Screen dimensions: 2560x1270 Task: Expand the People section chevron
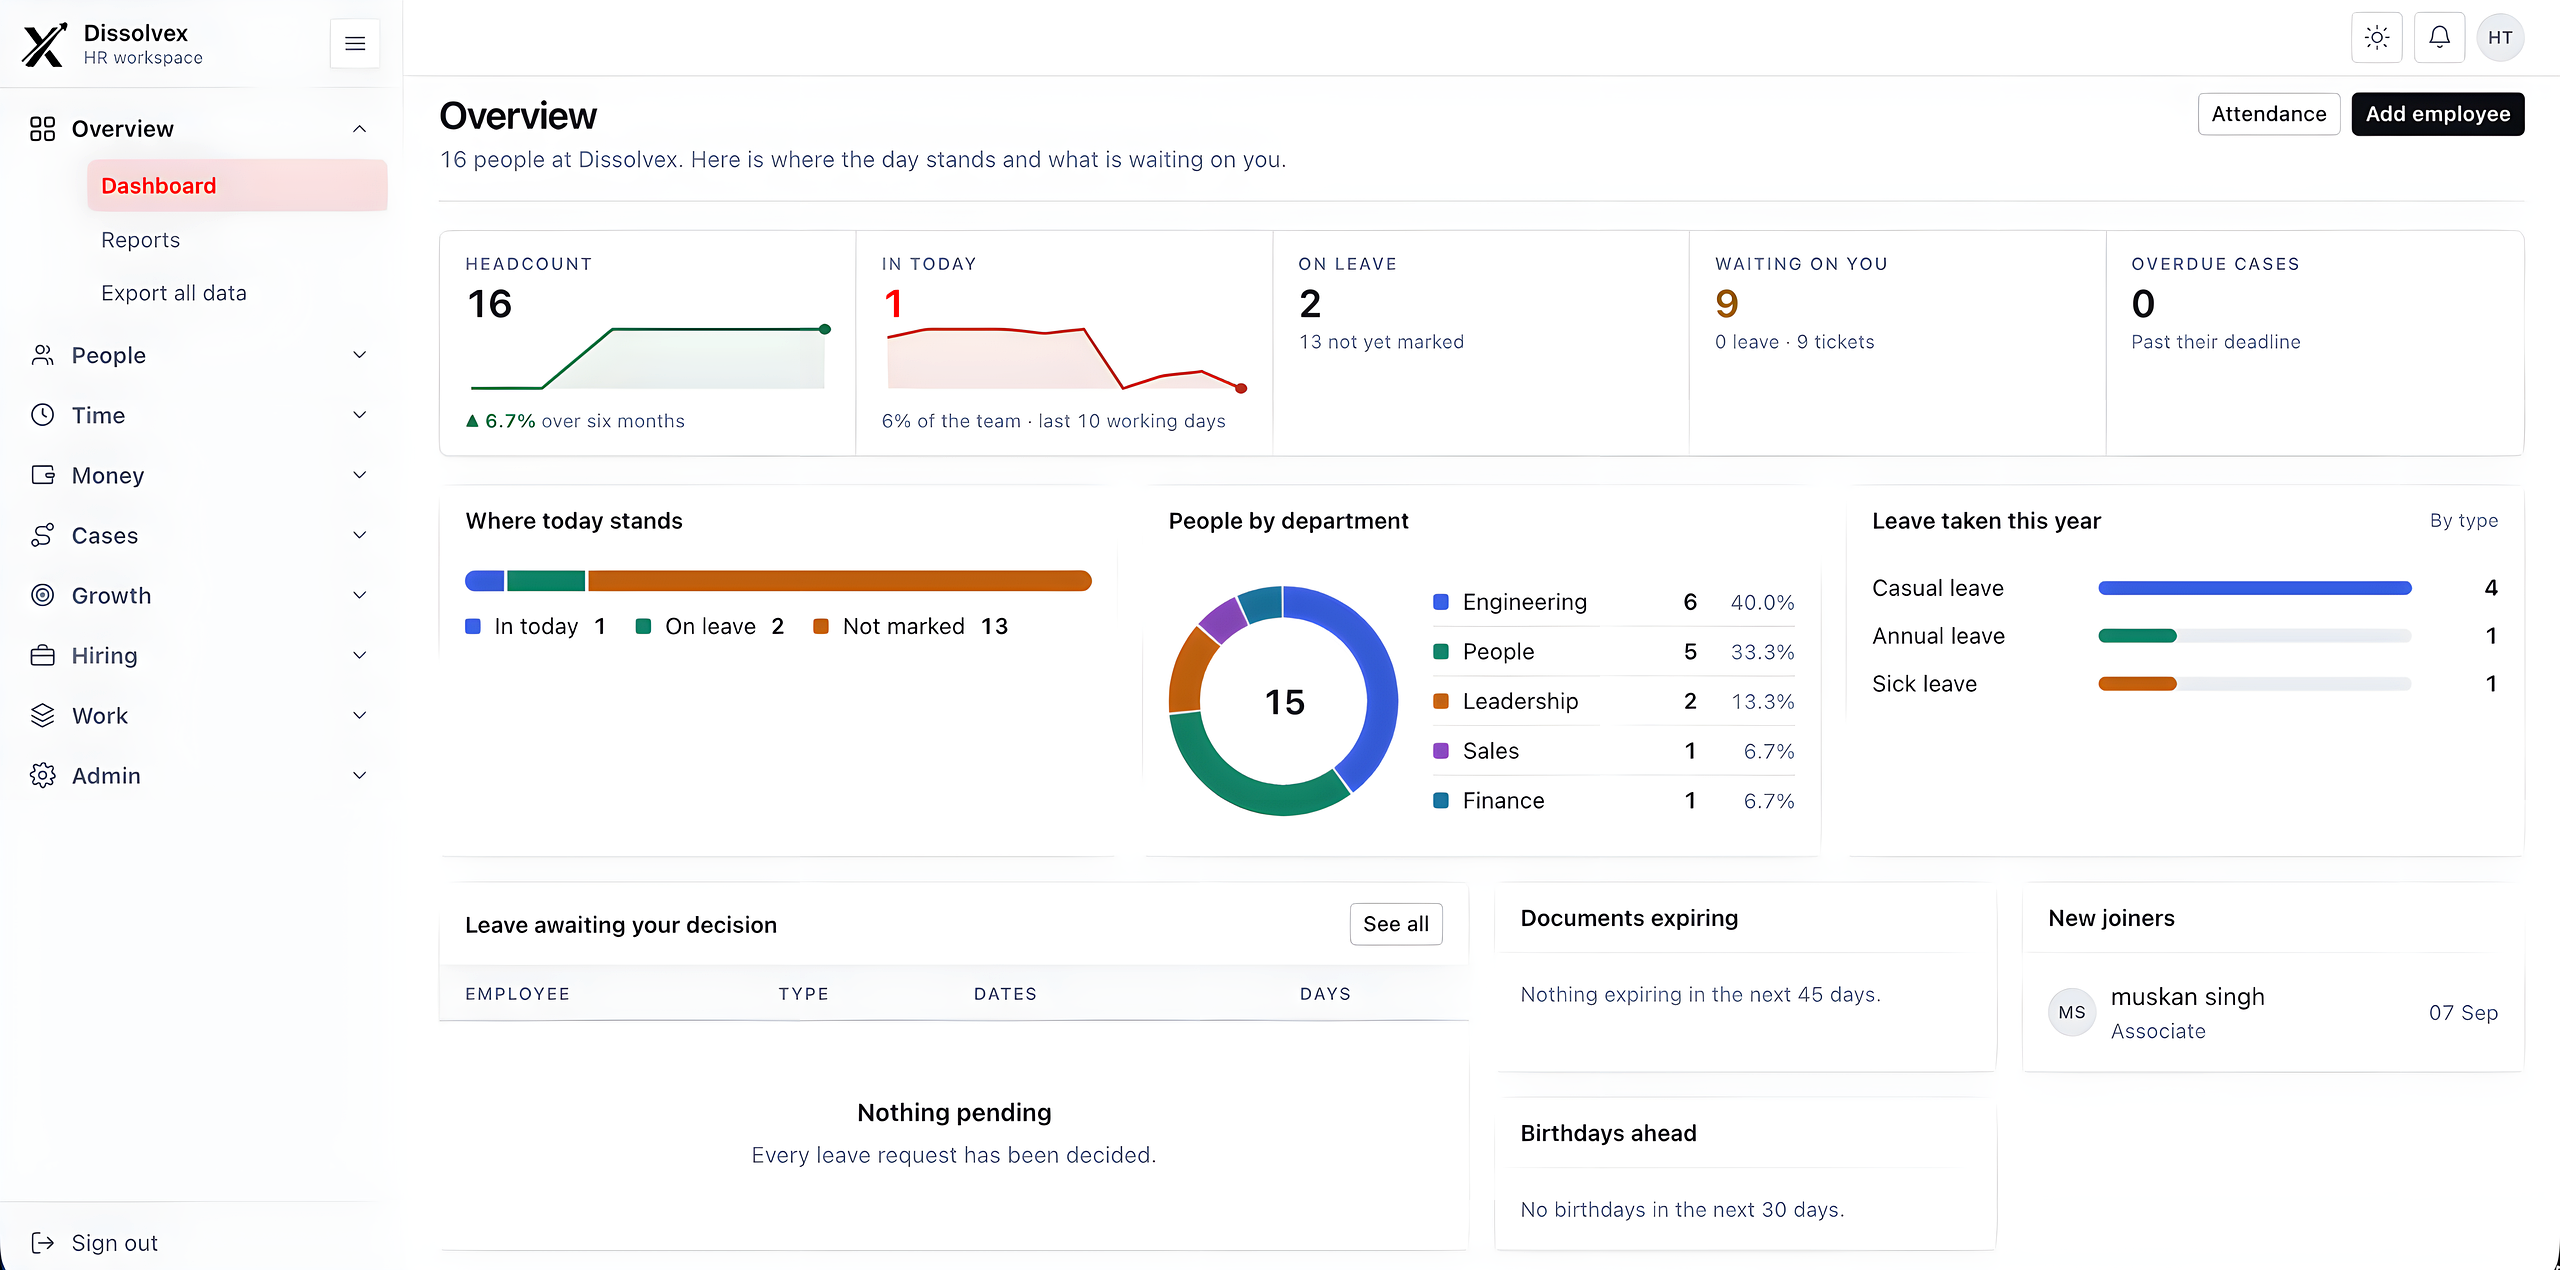click(x=360, y=355)
